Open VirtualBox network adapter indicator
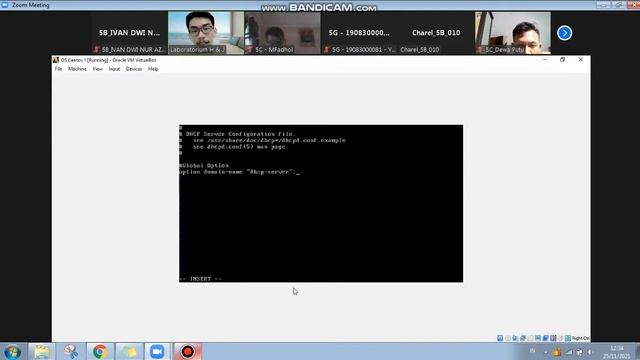 click(523, 338)
